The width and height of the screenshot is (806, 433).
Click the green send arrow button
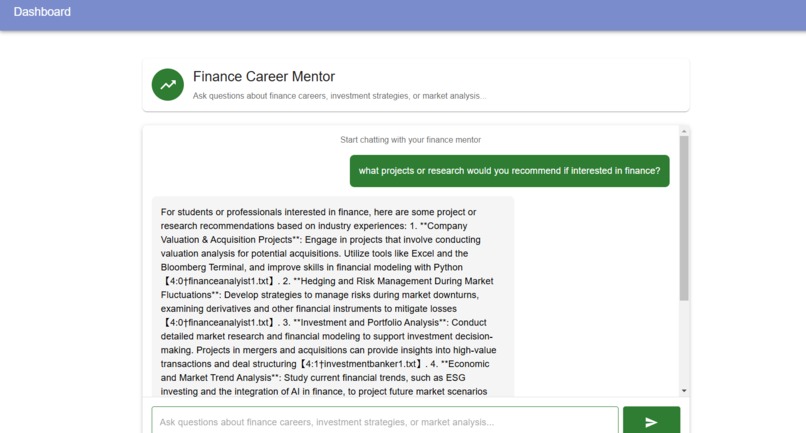tap(651, 420)
